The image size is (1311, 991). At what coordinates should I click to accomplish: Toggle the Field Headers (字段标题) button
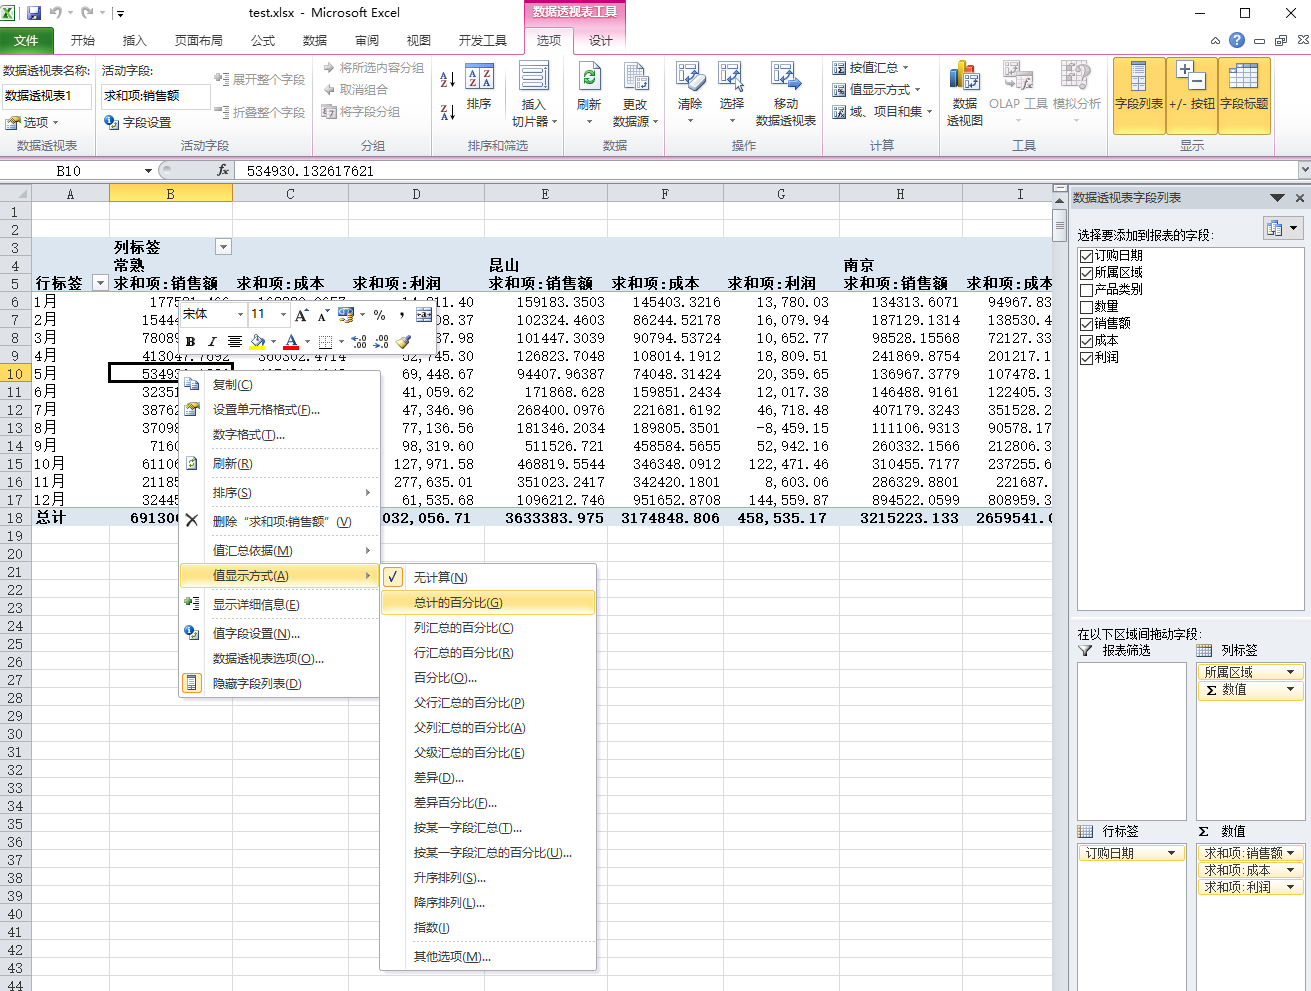pyautogui.click(x=1244, y=95)
